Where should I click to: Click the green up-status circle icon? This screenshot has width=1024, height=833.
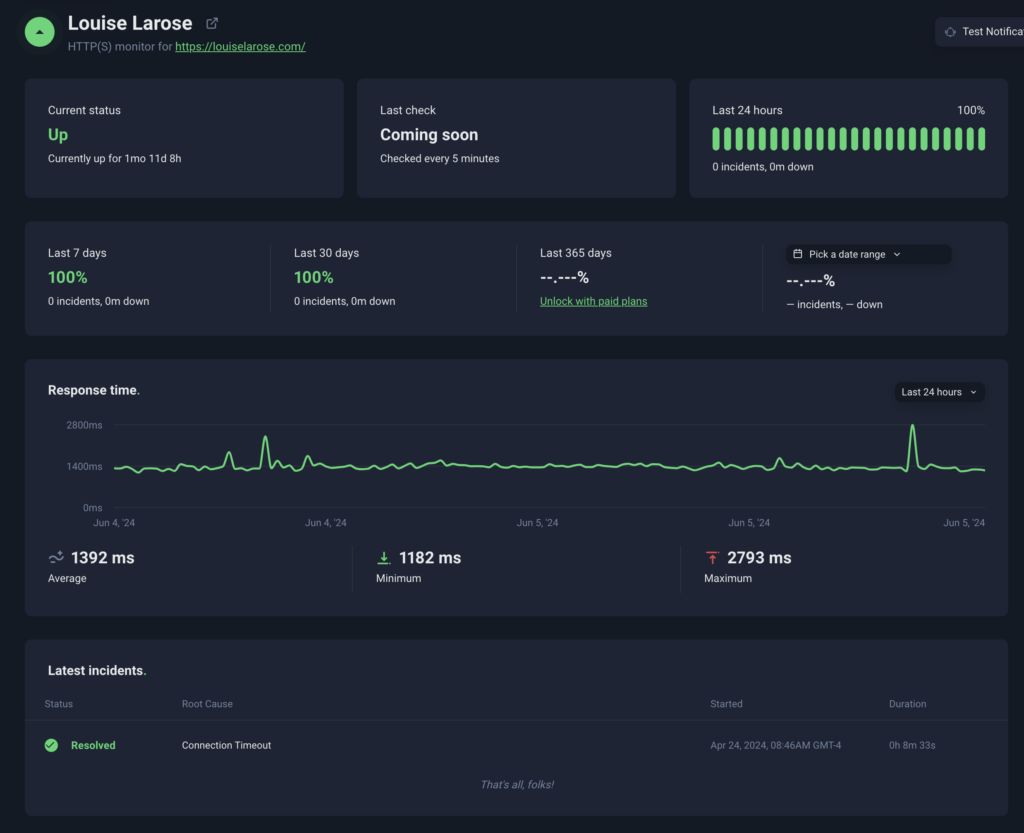click(39, 32)
